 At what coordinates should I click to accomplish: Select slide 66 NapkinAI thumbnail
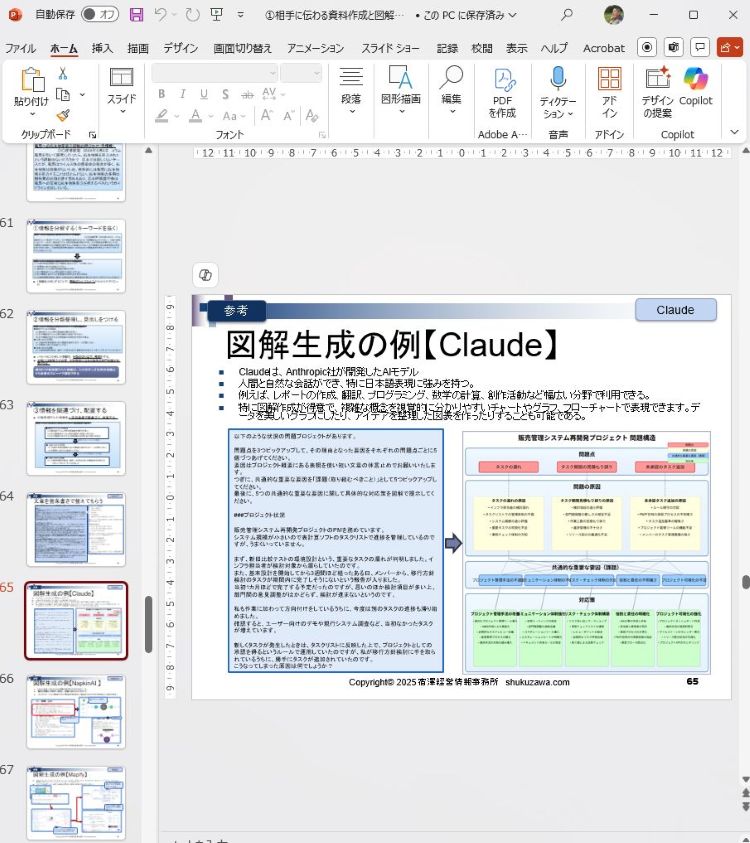pos(76,711)
